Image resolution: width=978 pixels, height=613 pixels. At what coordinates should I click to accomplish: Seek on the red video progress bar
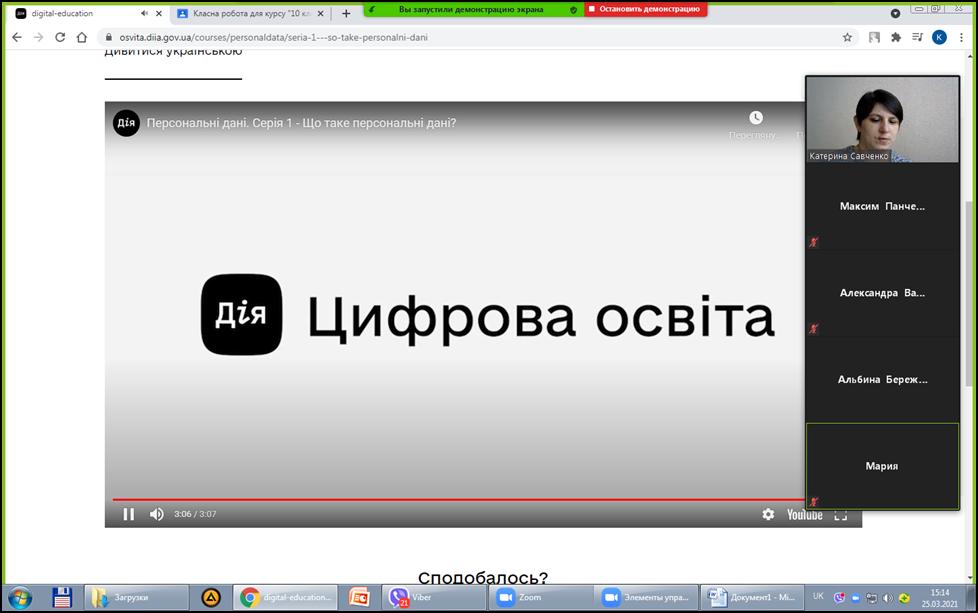[x=450, y=499]
